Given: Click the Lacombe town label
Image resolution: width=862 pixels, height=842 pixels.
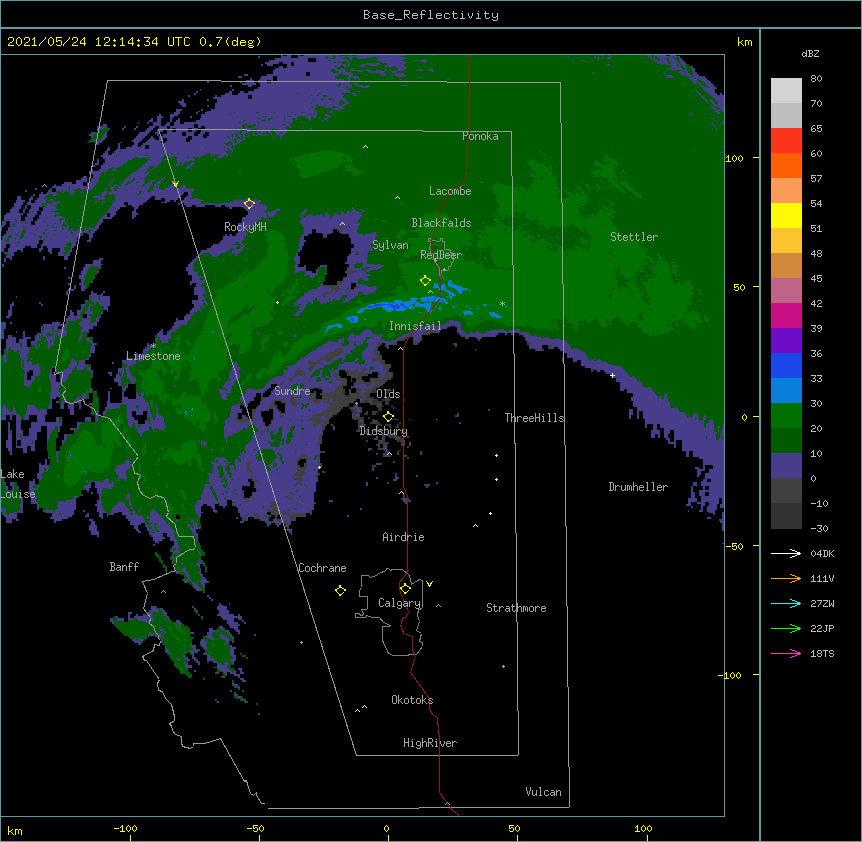Looking at the screenshot, I should coord(450,191).
